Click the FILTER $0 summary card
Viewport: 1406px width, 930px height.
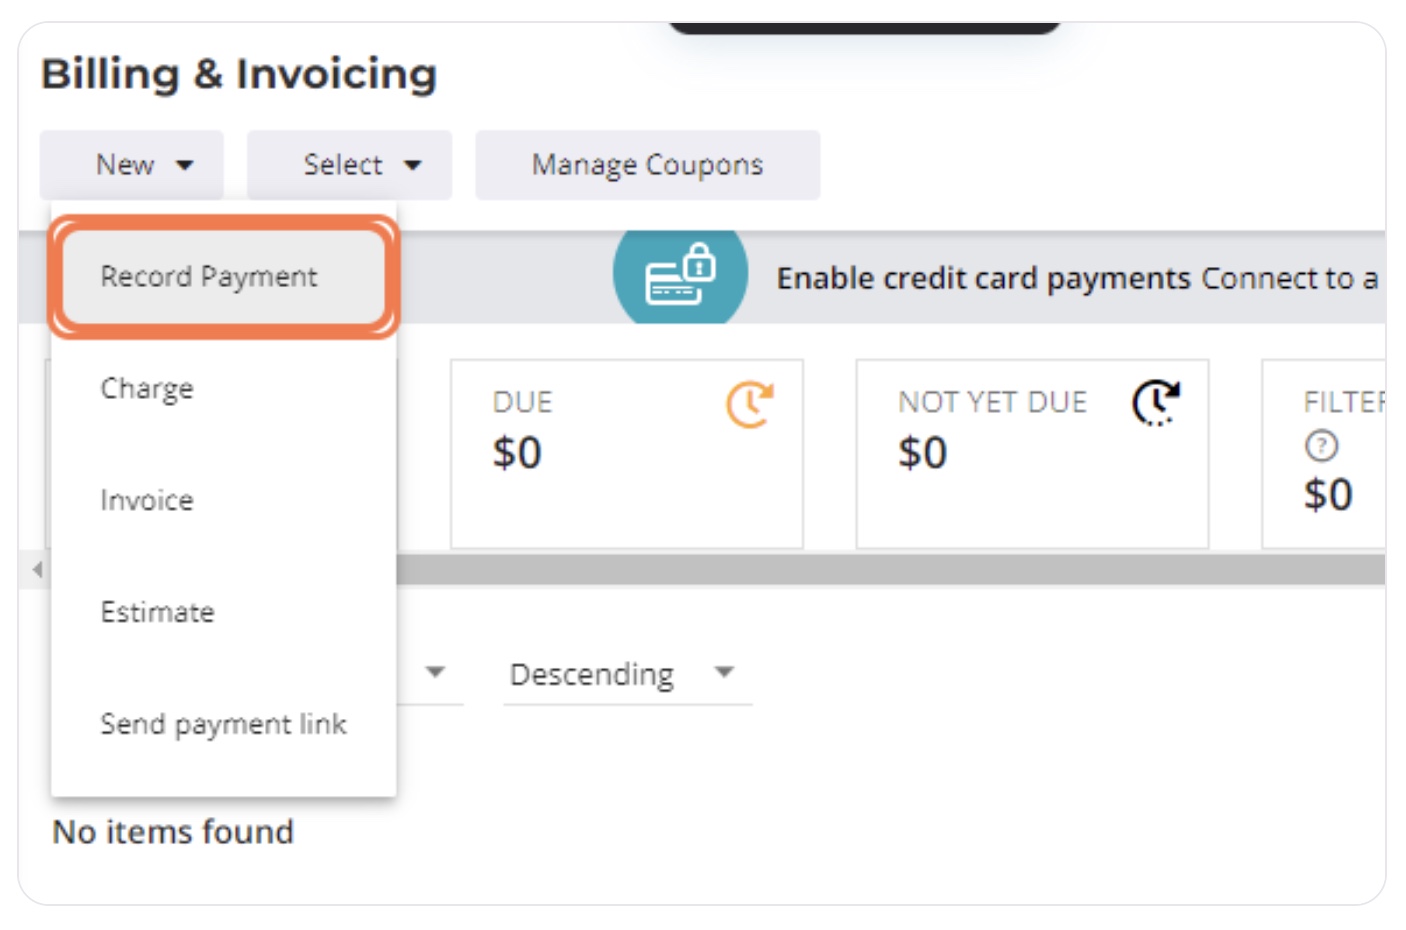[1324, 454]
